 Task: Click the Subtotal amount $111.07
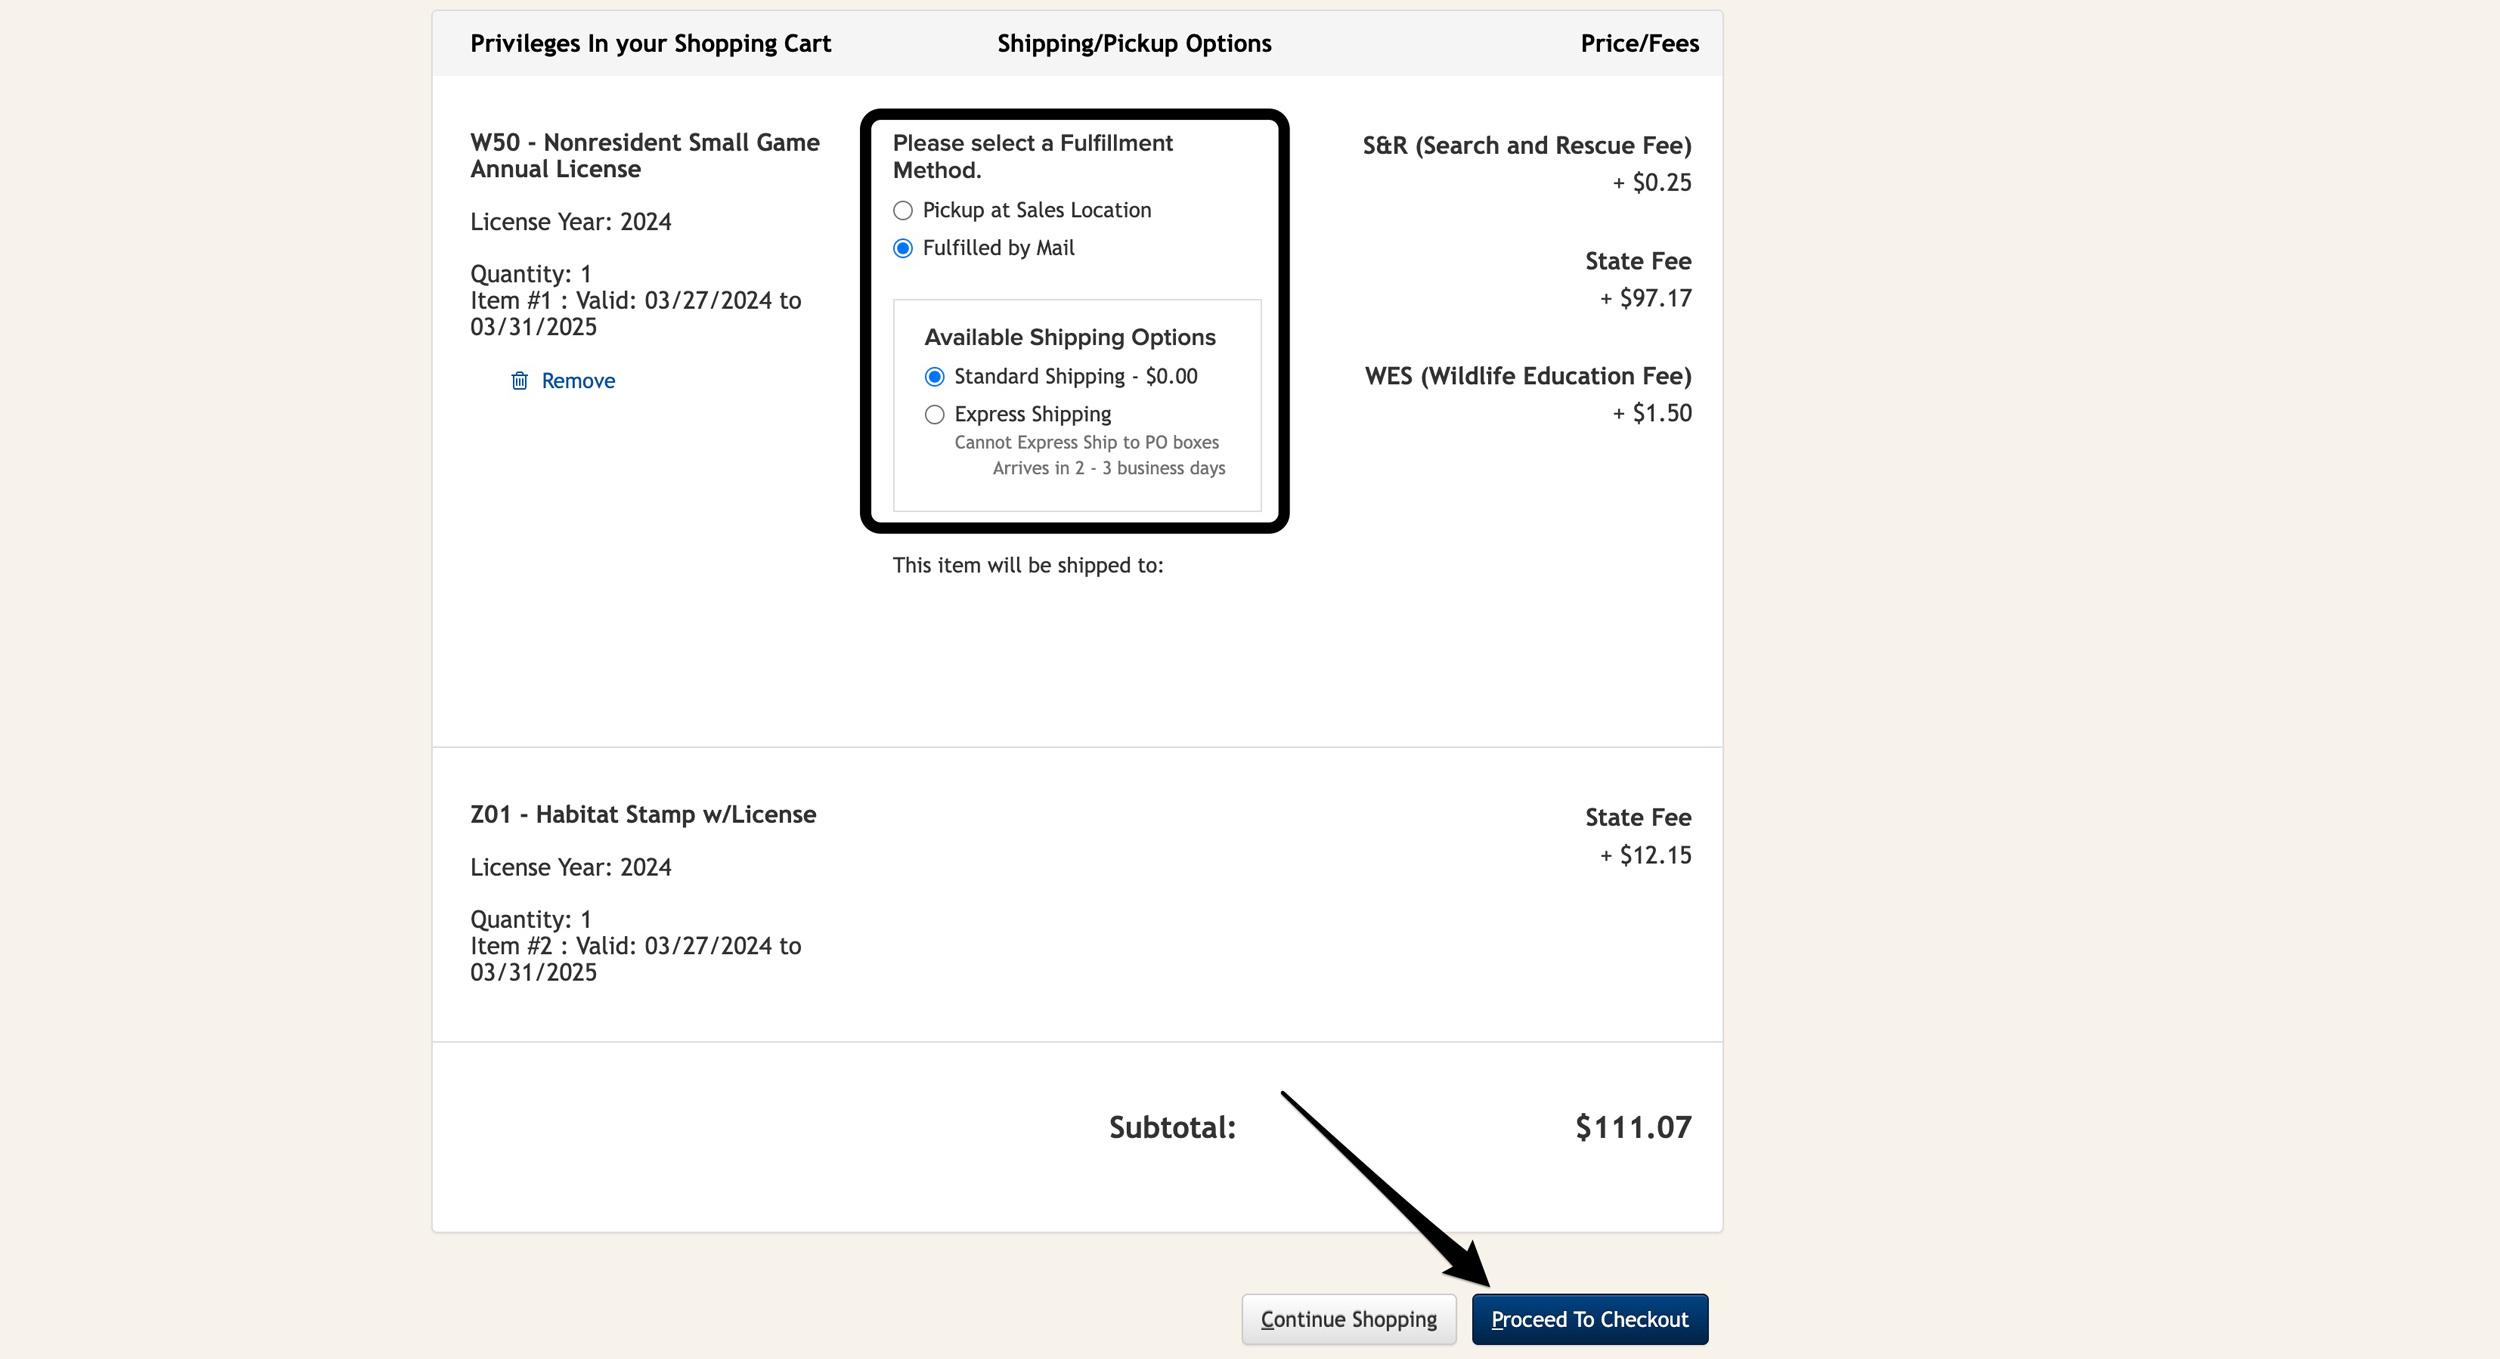pyautogui.click(x=1633, y=1127)
